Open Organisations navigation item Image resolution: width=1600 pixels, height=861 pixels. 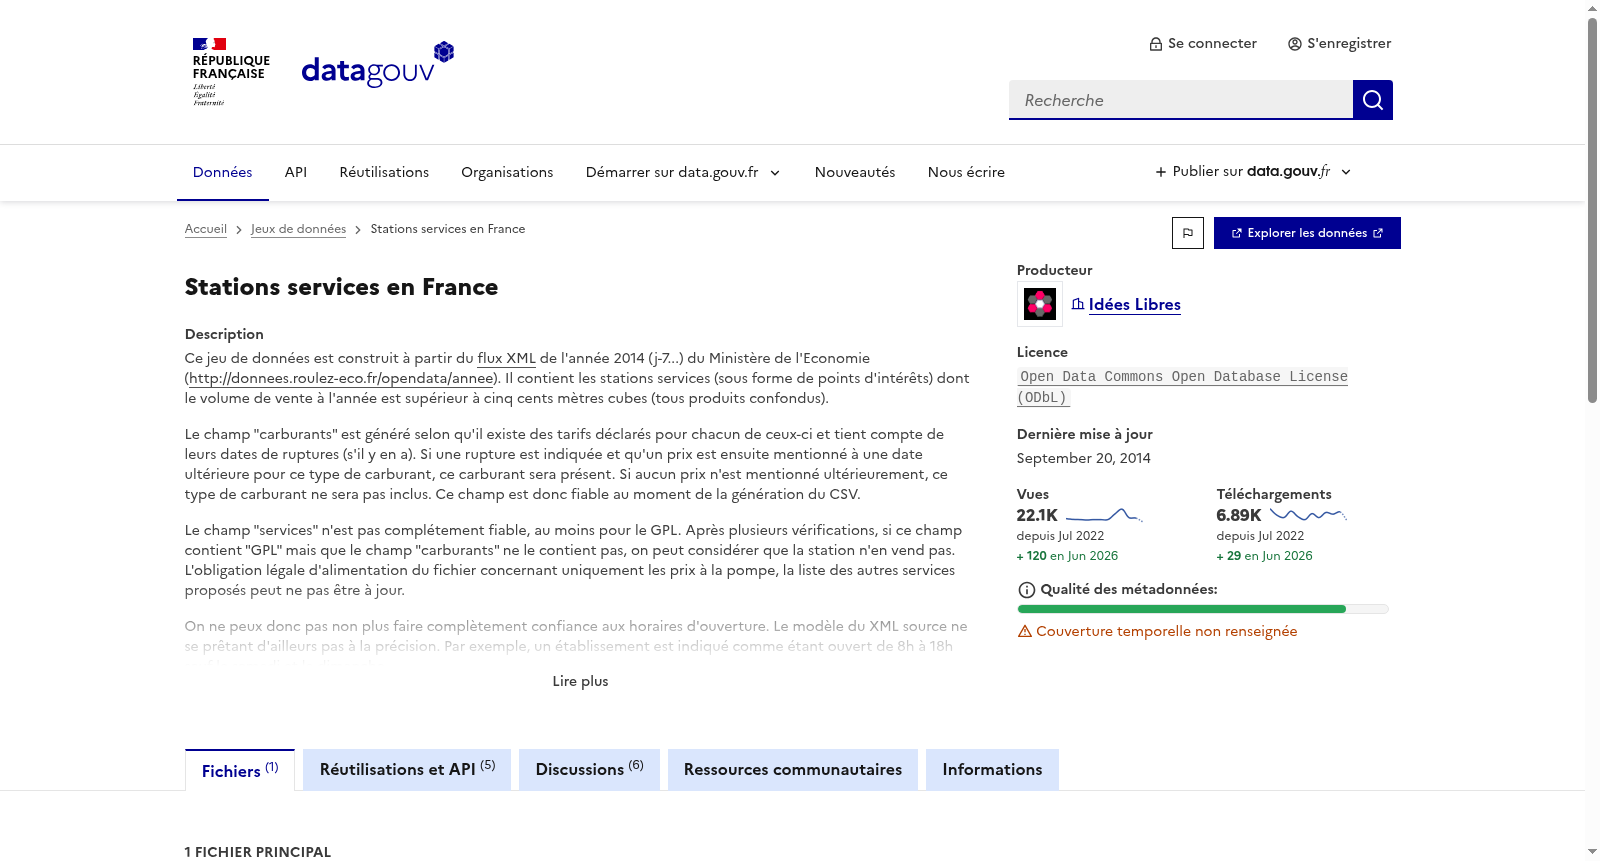(507, 172)
